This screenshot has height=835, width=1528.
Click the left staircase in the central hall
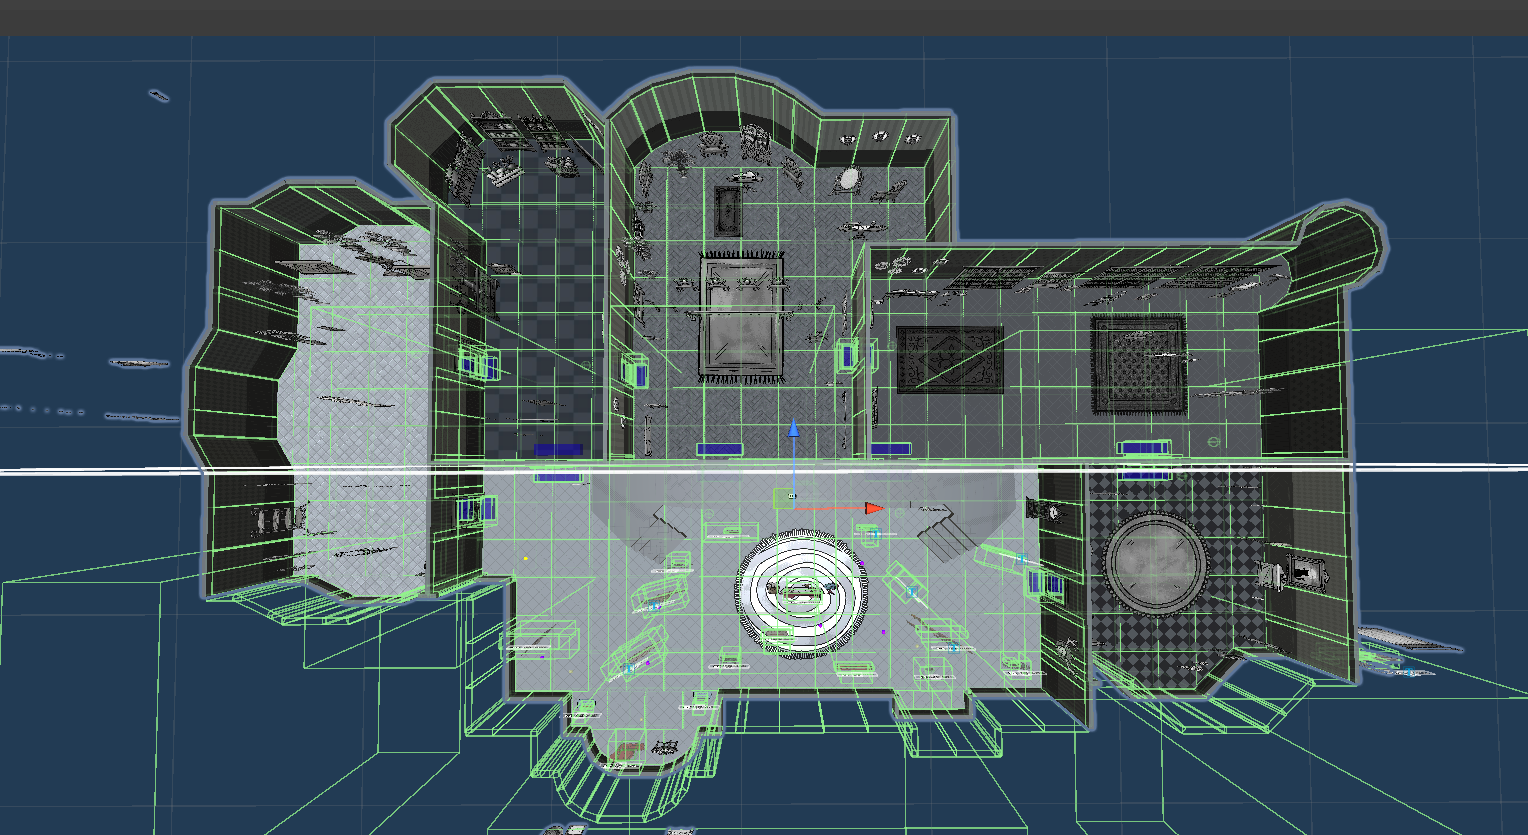click(x=661, y=529)
